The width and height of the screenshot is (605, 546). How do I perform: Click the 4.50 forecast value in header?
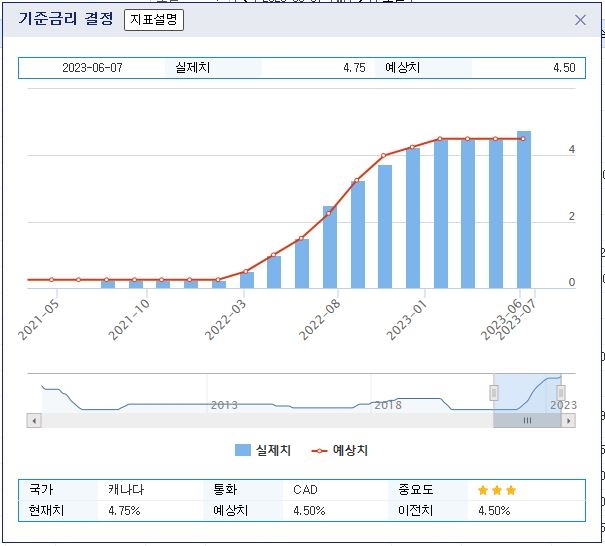point(564,68)
